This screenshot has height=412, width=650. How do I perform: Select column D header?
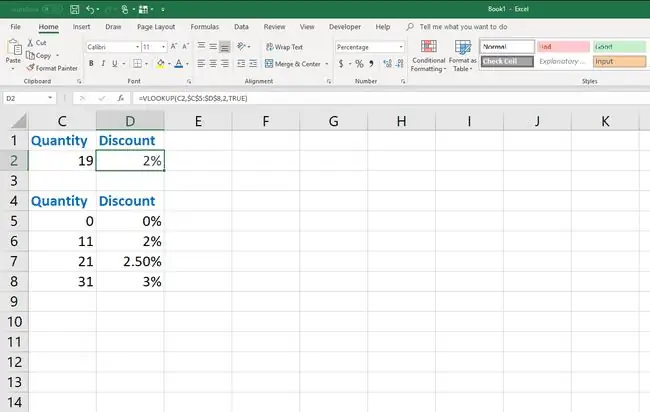(130, 121)
